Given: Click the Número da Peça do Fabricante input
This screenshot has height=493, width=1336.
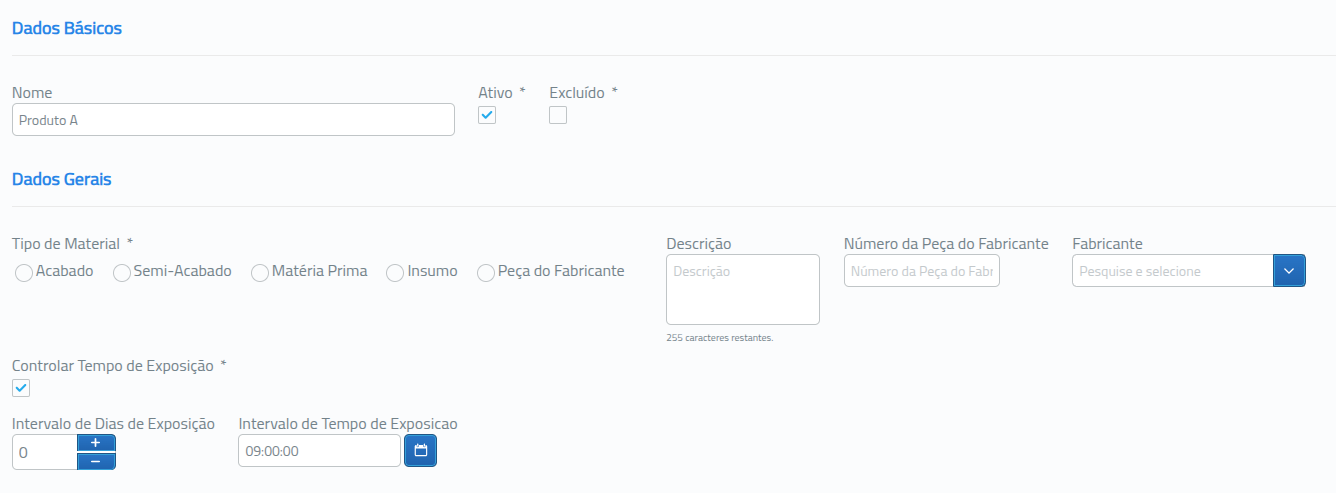Looking at the screenshot, I should coord(921,271).
